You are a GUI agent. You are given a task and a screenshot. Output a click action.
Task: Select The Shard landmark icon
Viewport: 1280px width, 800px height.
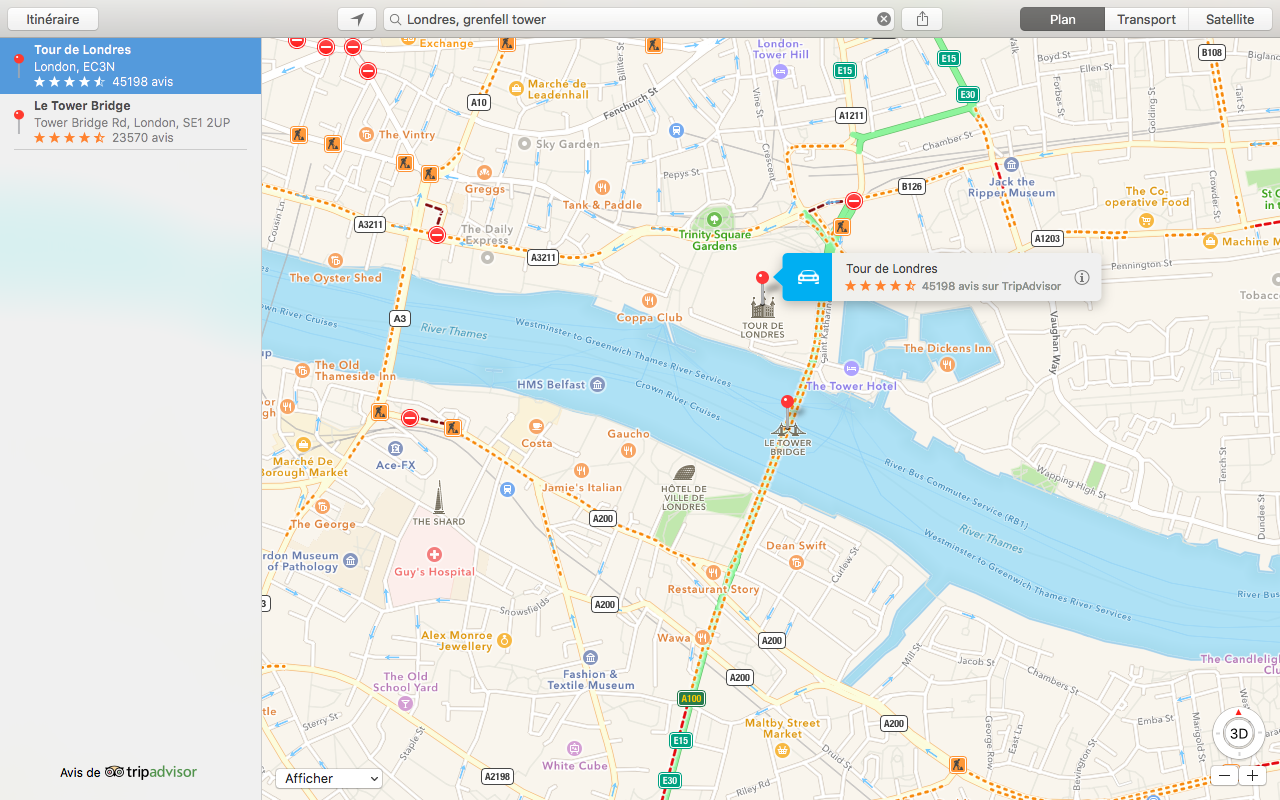(x=438, y=498)
